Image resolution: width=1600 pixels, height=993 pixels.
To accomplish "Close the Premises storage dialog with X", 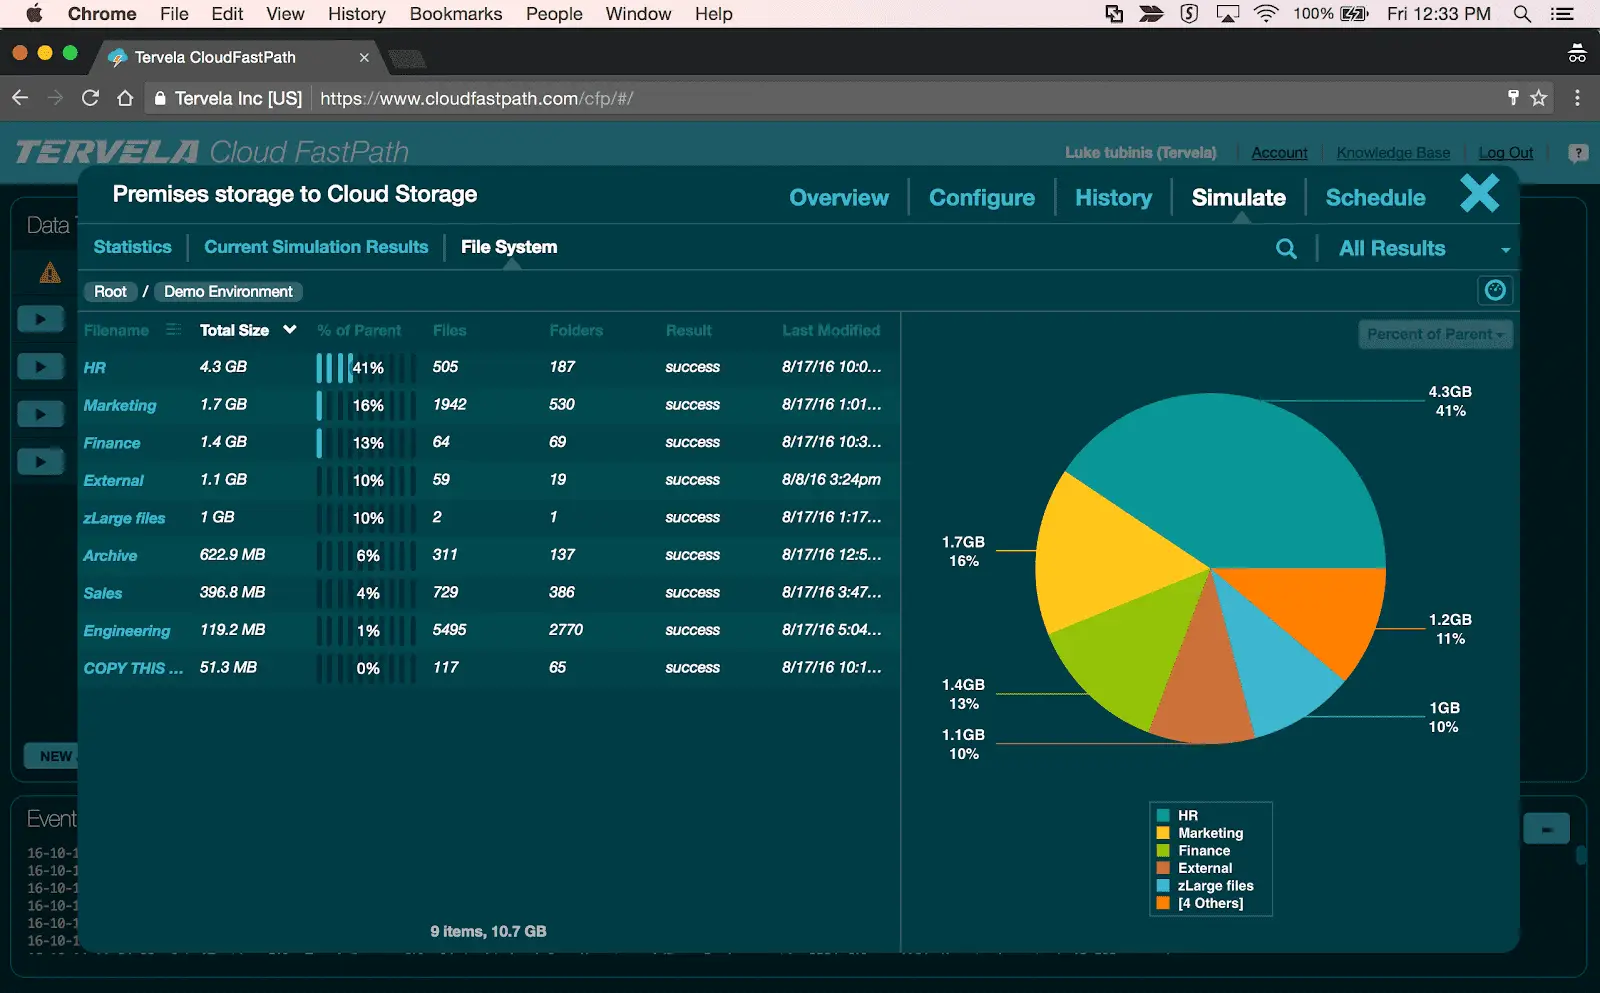I will (1479, 193).
